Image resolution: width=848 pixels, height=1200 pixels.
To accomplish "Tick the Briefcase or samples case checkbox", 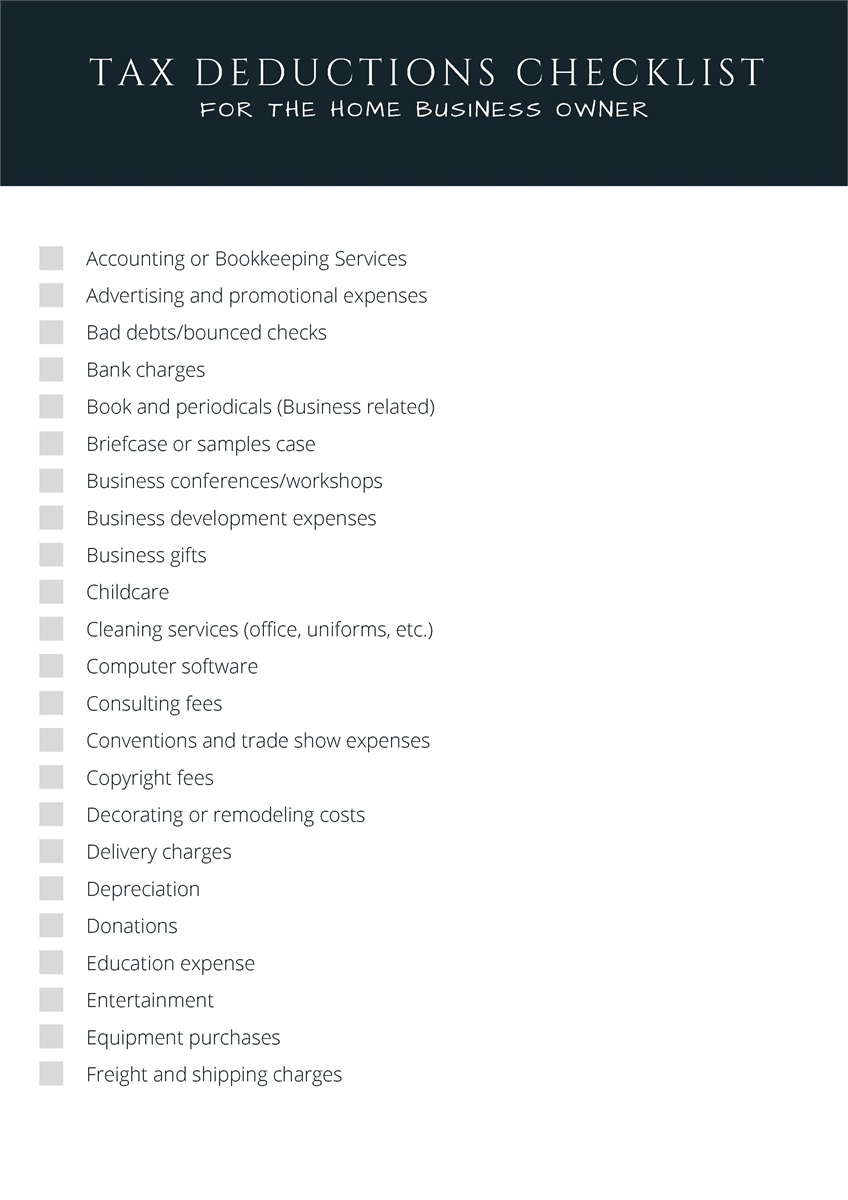I will 51,443.
